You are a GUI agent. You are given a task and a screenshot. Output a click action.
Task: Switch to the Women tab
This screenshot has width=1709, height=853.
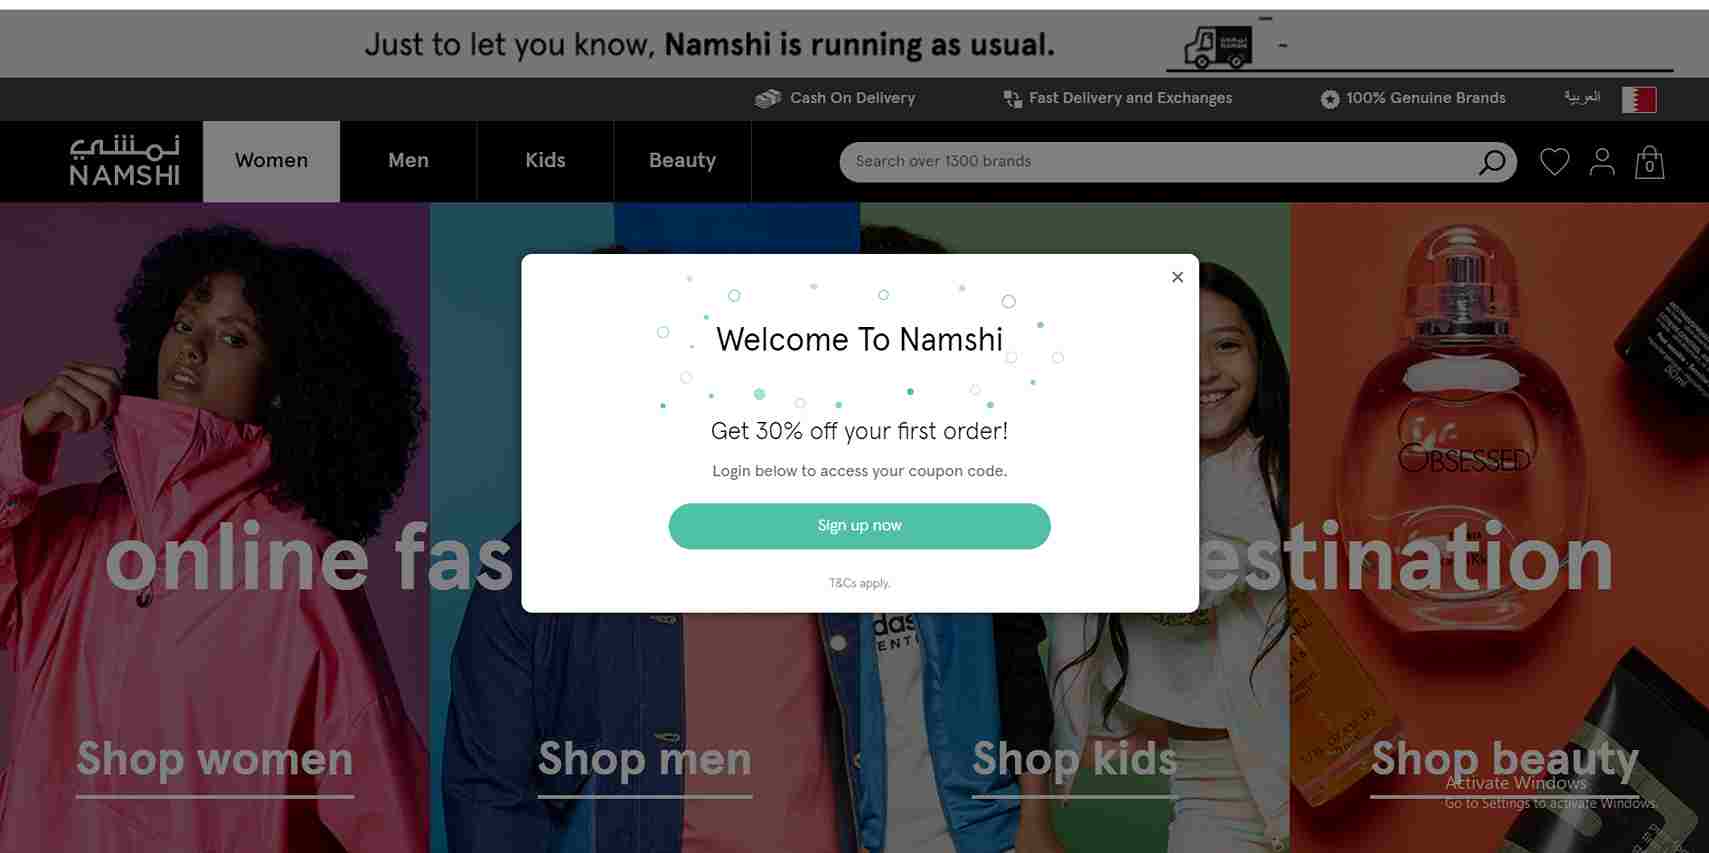[x=271, y=161]
